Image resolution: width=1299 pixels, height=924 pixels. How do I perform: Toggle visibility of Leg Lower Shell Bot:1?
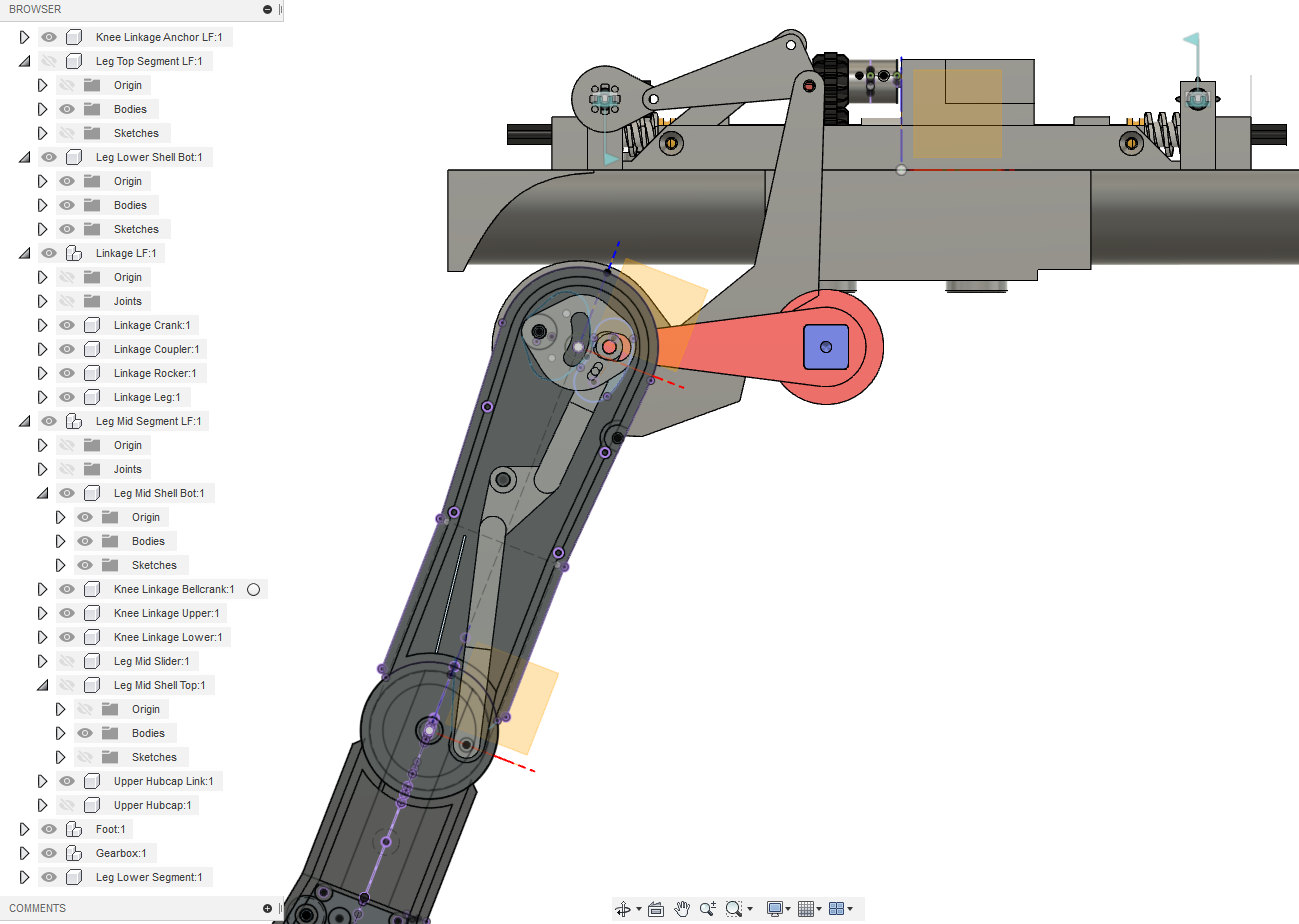48,157
